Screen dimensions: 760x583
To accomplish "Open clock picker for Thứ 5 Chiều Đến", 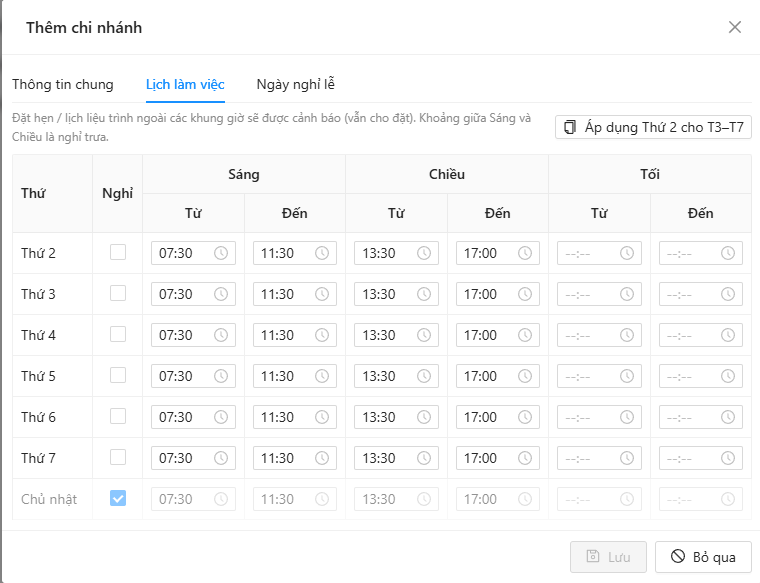I will pos(525,376).
